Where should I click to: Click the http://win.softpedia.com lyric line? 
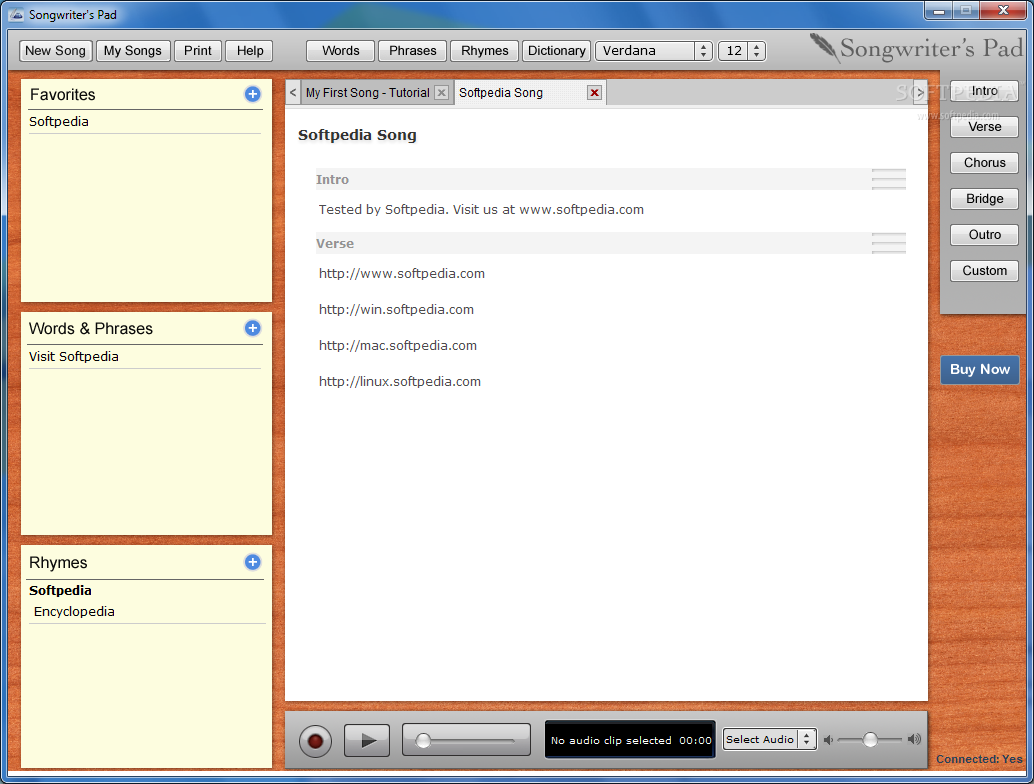click(x=396, y=309)
